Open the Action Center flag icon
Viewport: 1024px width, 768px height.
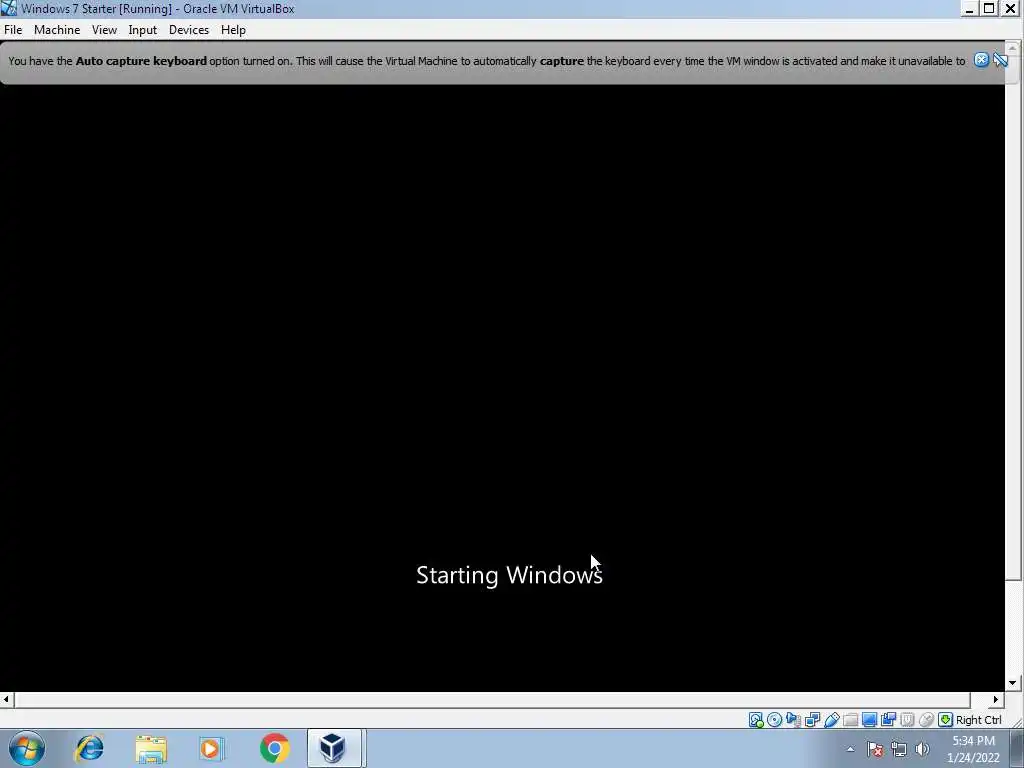[875, 749]
